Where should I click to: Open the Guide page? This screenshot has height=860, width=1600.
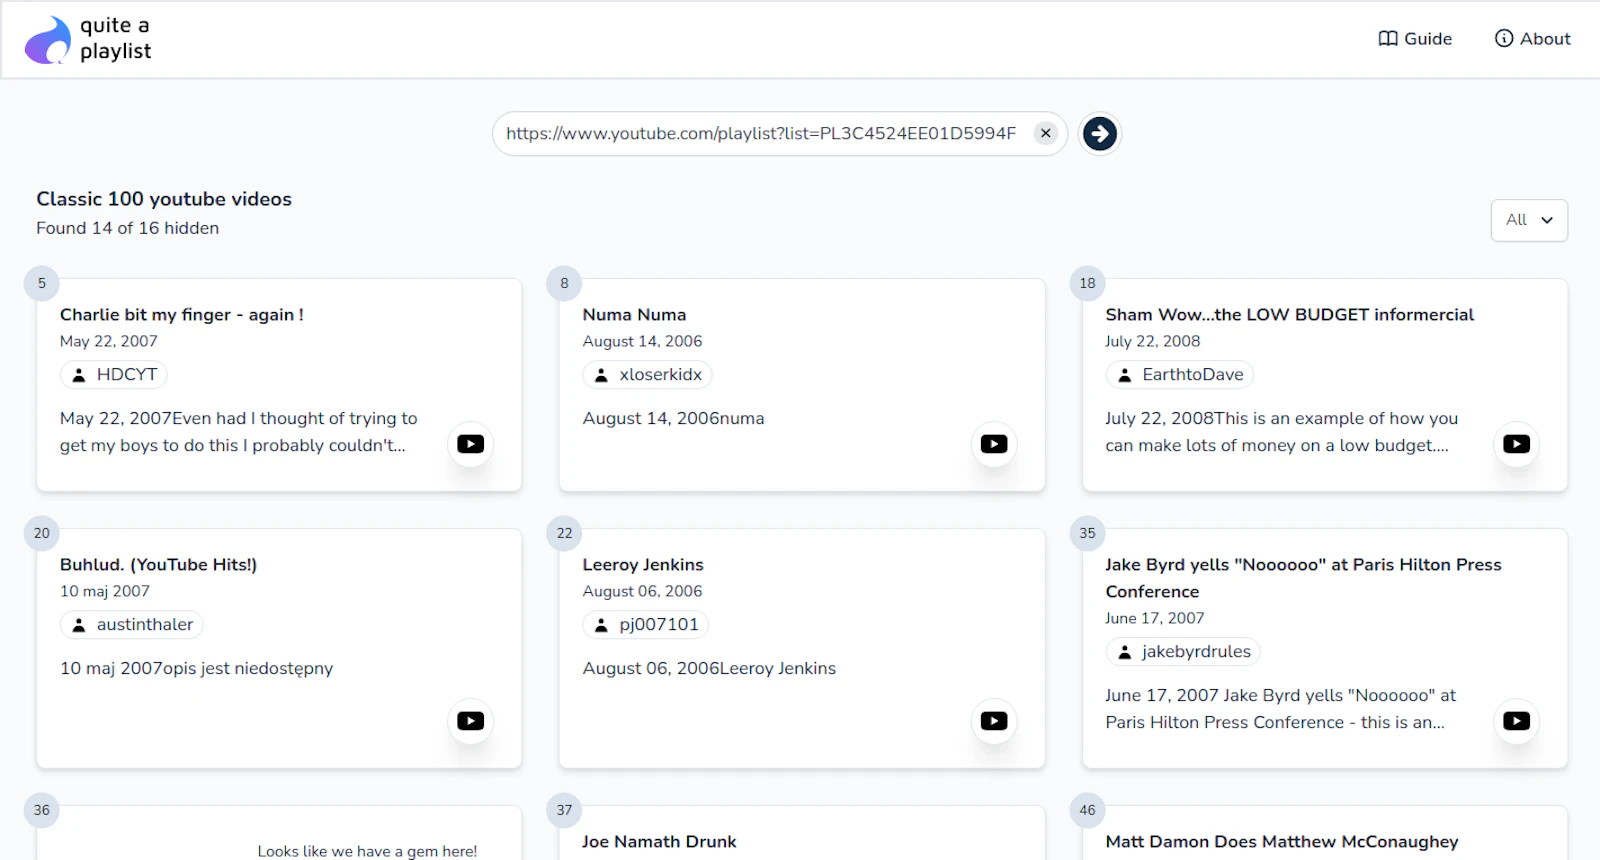[1415, 39]
